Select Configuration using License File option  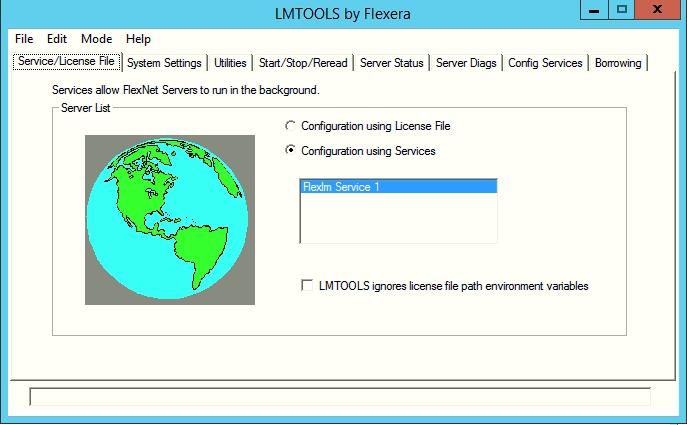pos(291,127)
